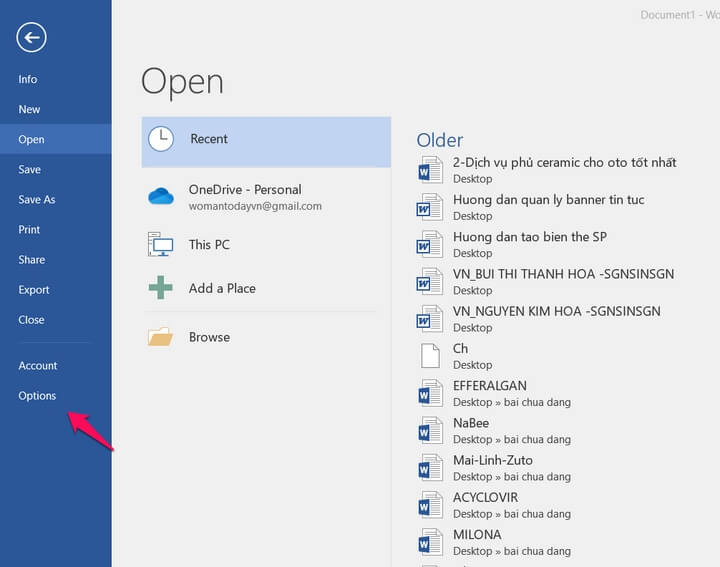Select OneDrive - Personal location
Screen dimensions: 720x567
(x=245, y=190)
